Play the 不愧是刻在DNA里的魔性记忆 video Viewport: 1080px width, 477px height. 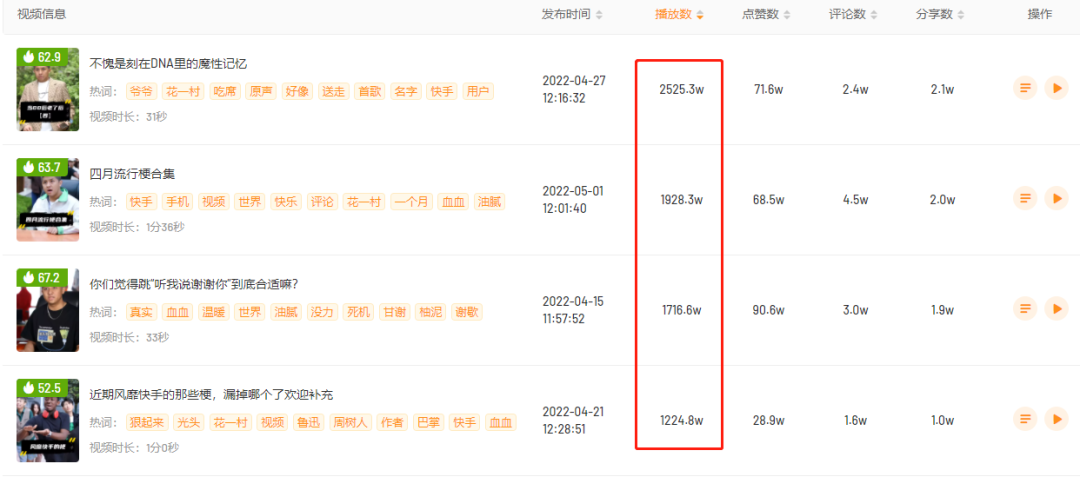[x=1056, y=88]
